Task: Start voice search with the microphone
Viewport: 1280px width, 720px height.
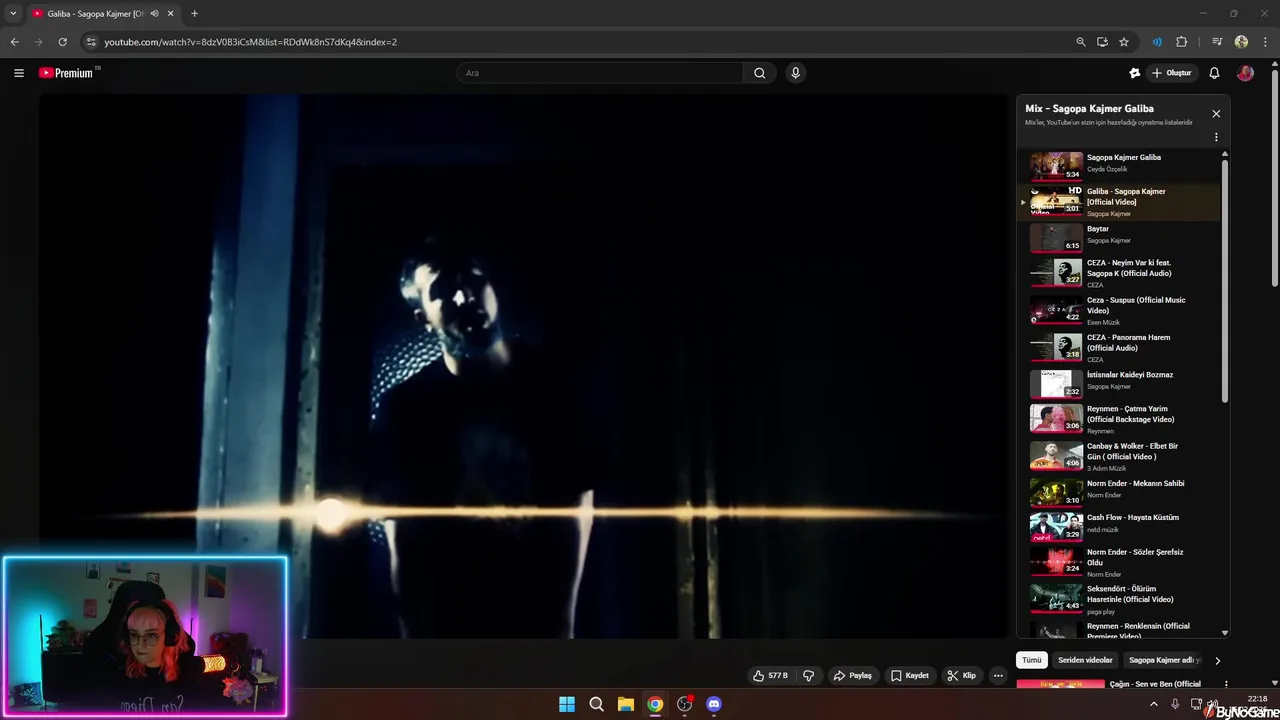Action: pyautogui.click(x=795, y=73)
